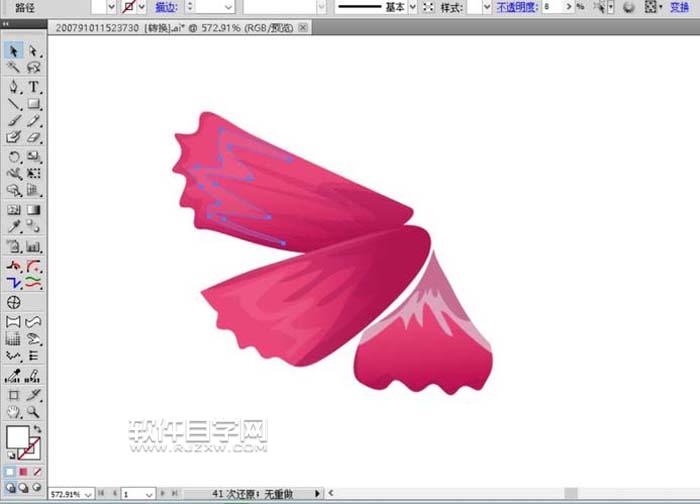The height and width of the screenshot is (504, 700).
Task: Choose the Type tool
Action: point(33,86)
